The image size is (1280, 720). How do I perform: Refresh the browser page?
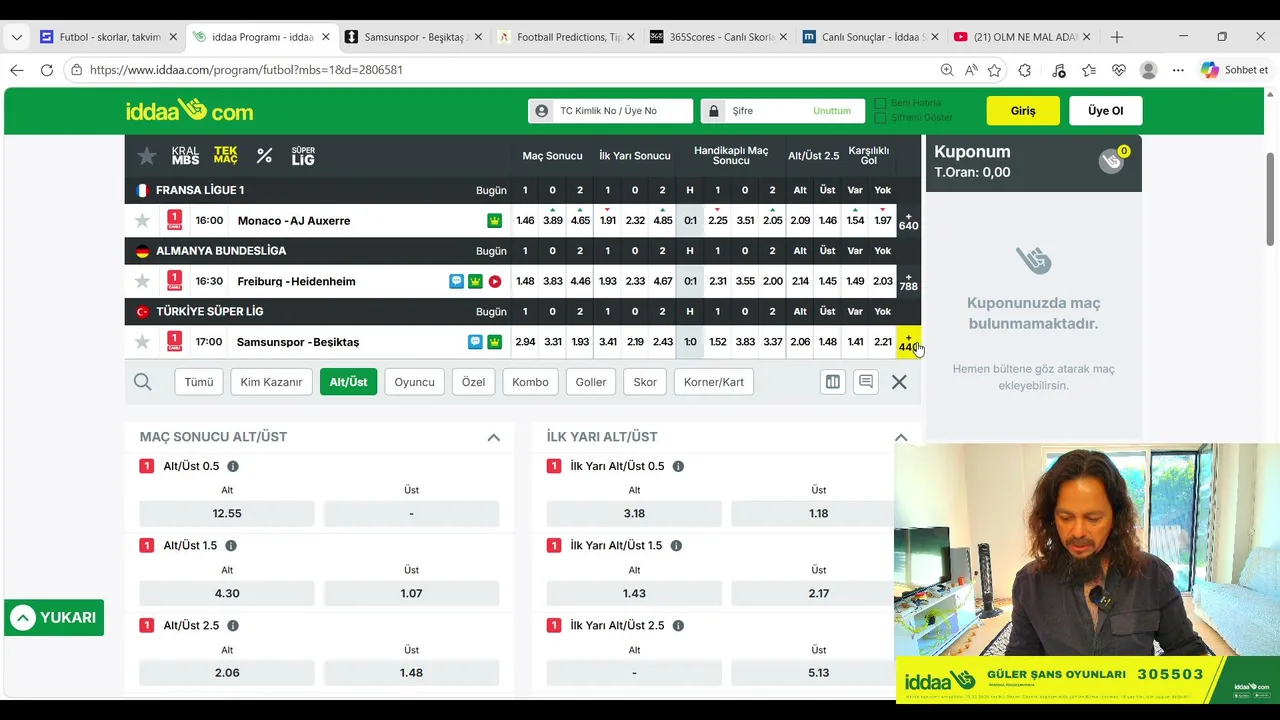[46, 70]
